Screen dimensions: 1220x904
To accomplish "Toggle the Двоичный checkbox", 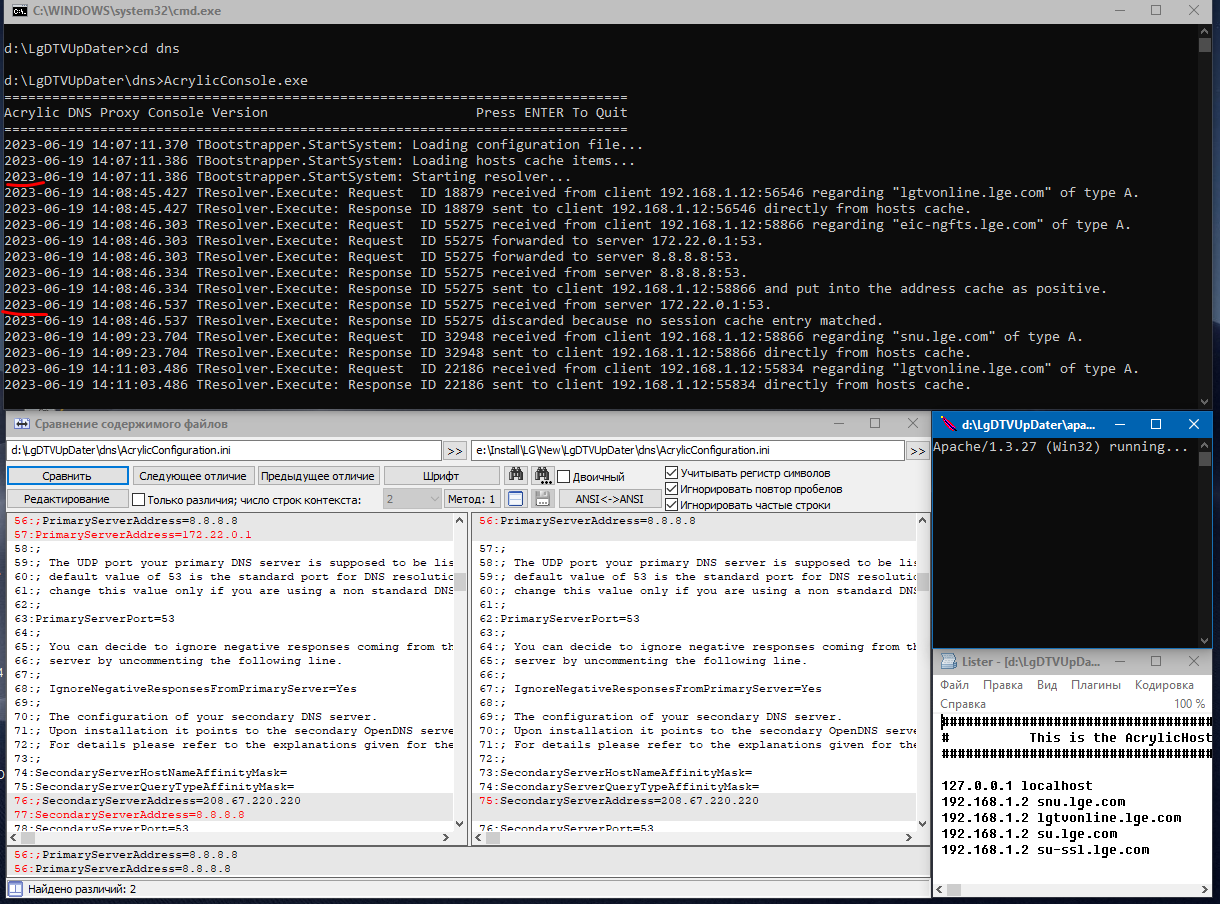I will point(564,477).
